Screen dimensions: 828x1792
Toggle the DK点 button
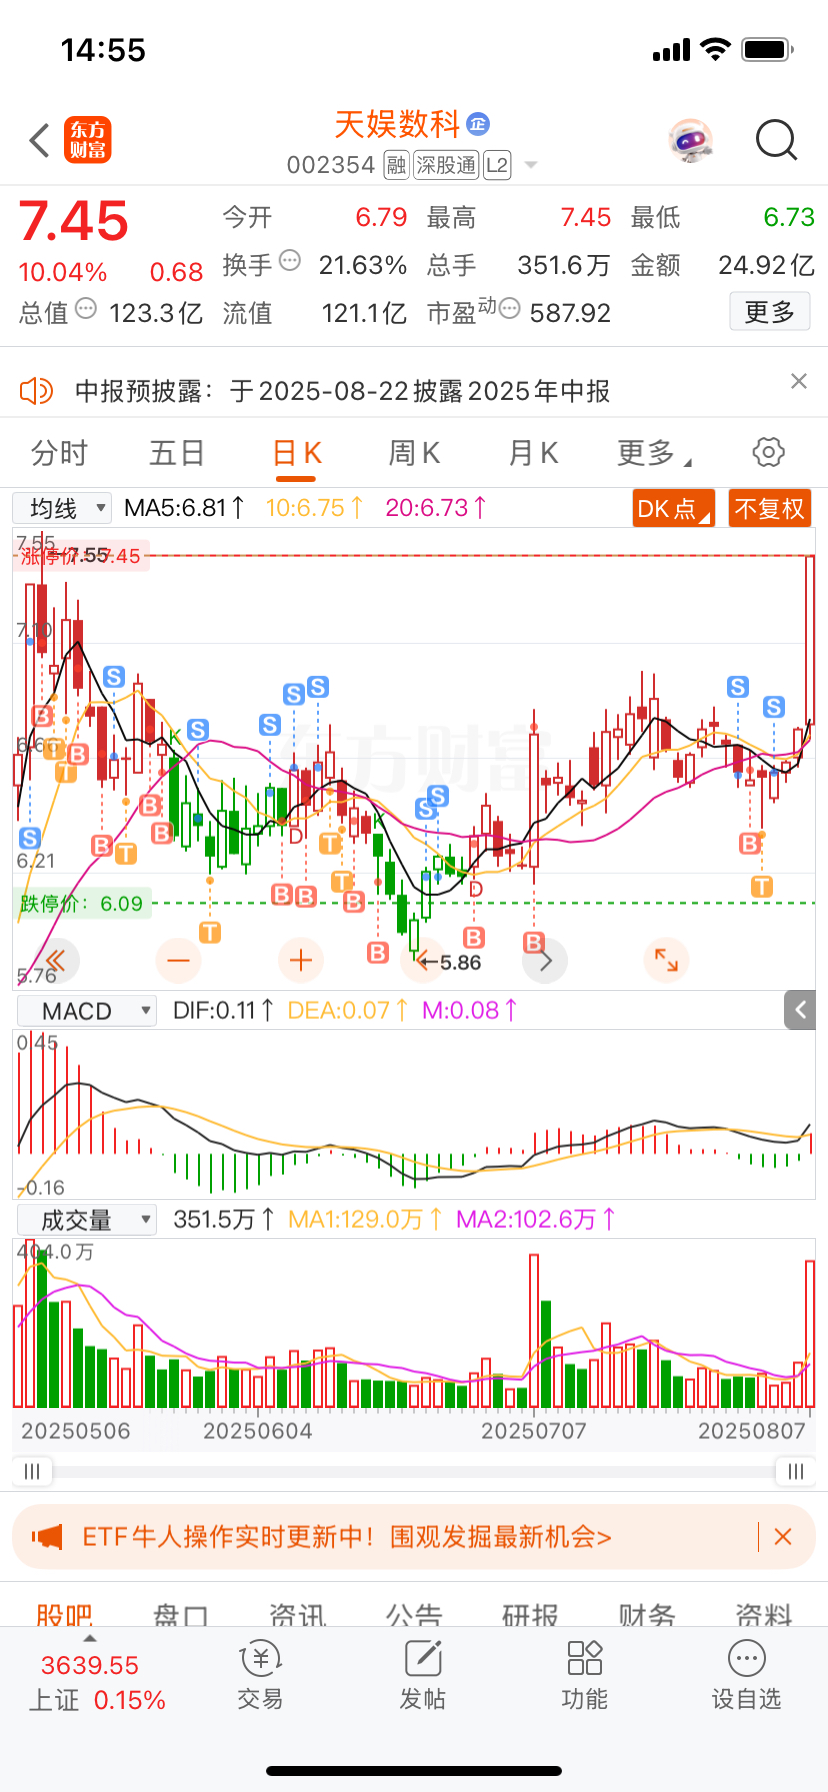point(674,508)
